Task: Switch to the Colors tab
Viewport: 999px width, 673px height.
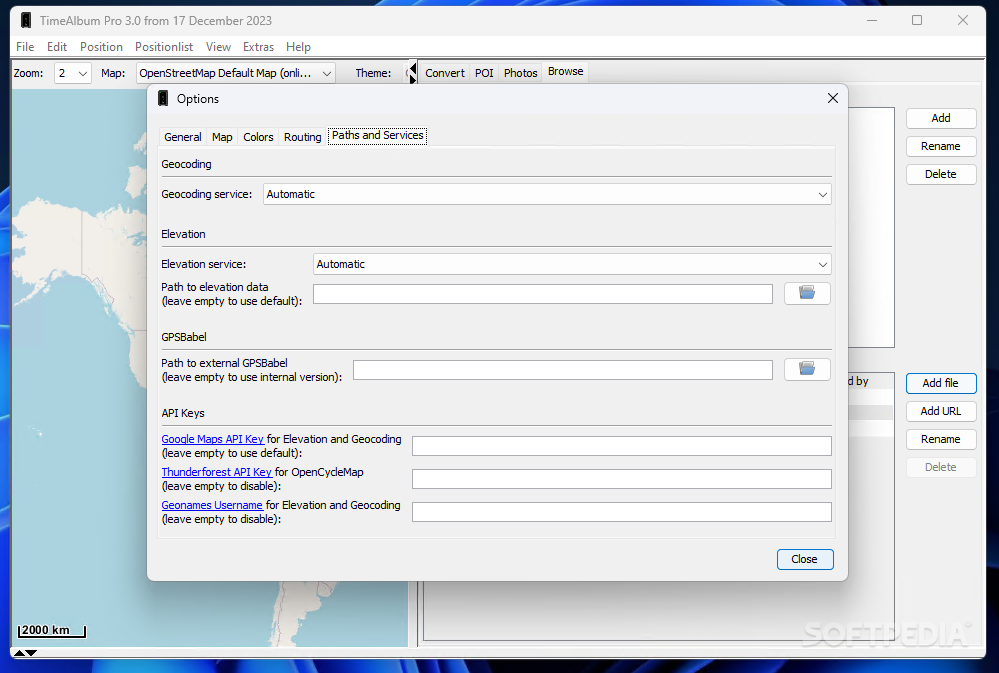Action: (258, 137)
